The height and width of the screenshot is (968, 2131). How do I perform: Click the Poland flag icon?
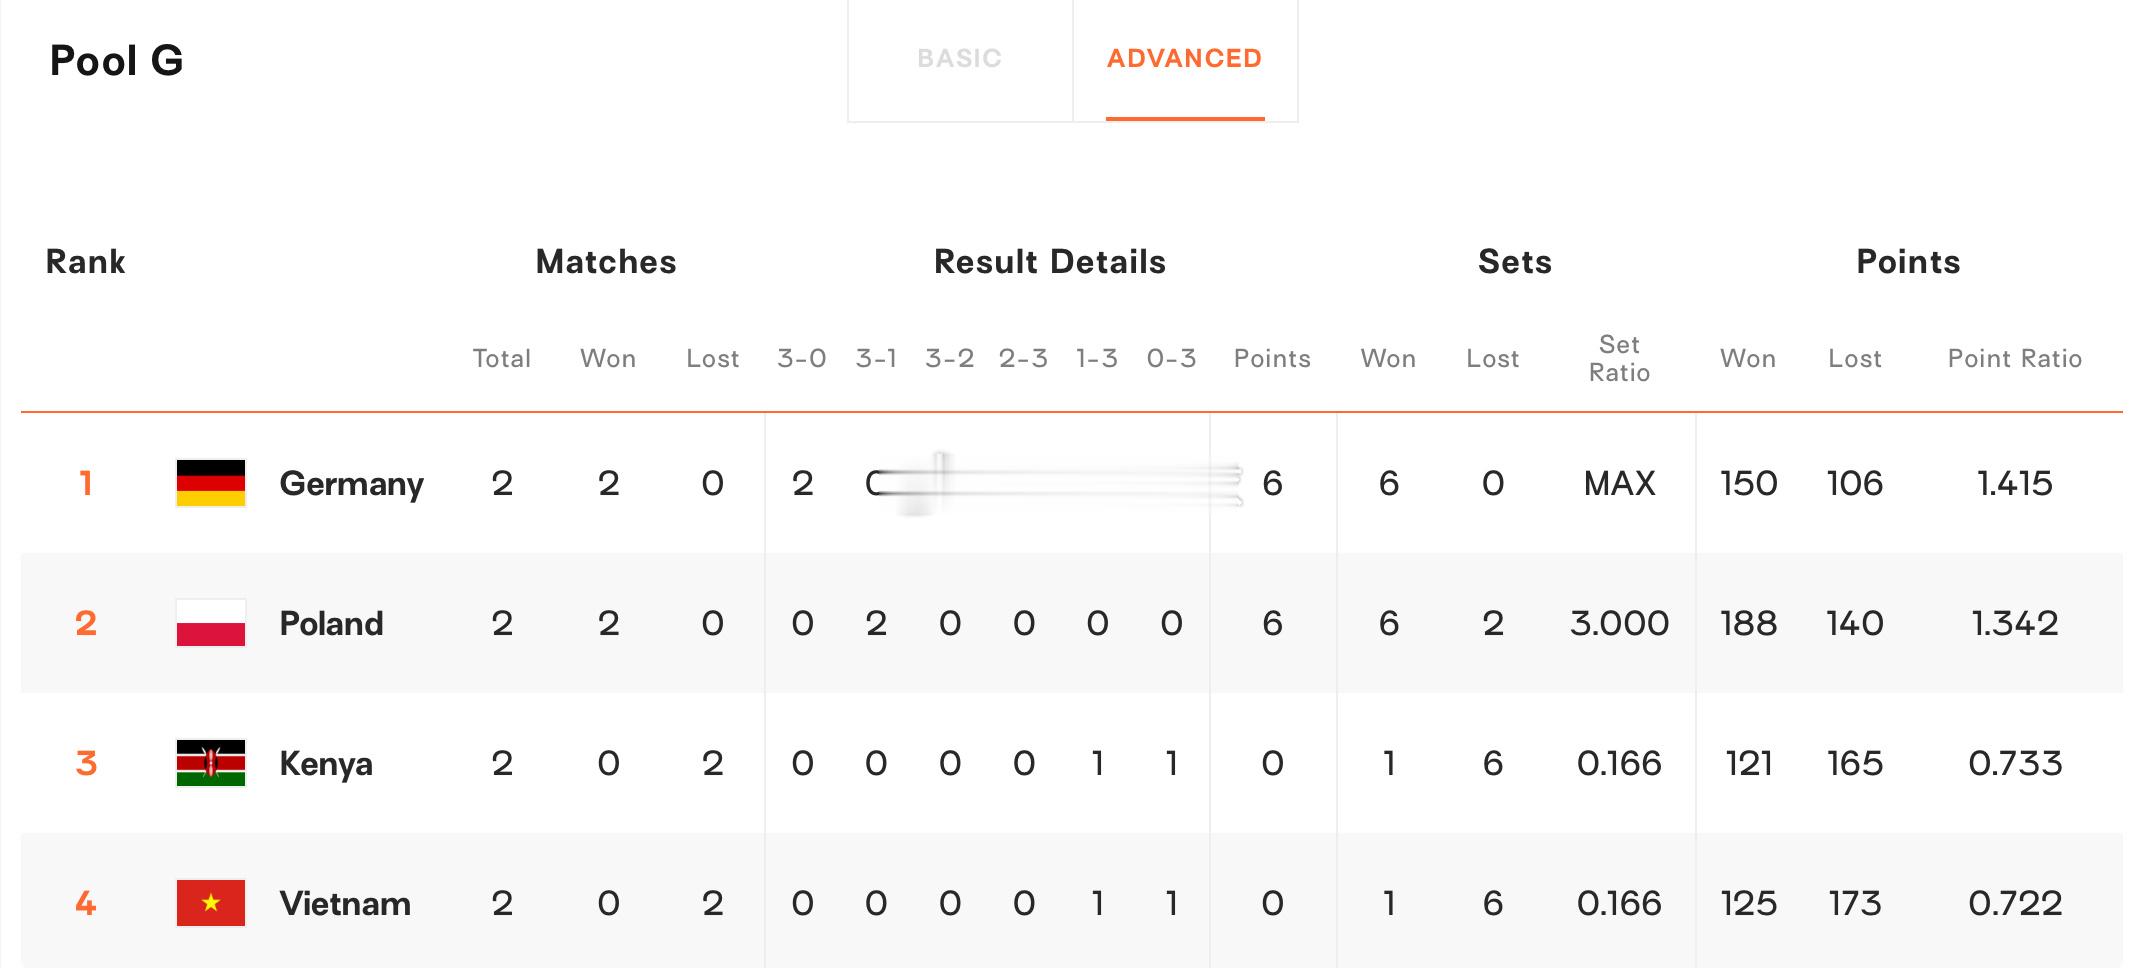pyautogui.click(x=211, y=623)
